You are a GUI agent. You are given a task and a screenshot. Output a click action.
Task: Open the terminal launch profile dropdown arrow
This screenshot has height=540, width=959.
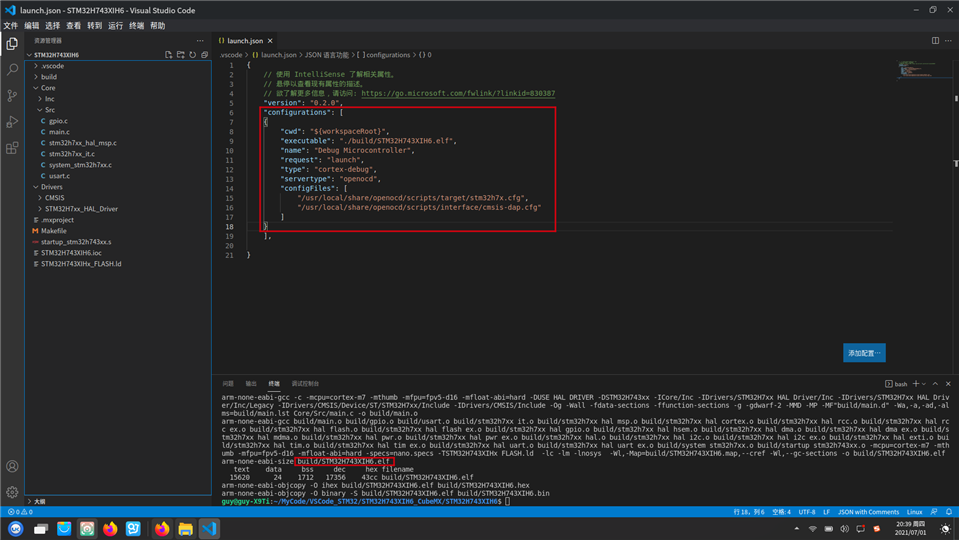[x=924, y=384]
